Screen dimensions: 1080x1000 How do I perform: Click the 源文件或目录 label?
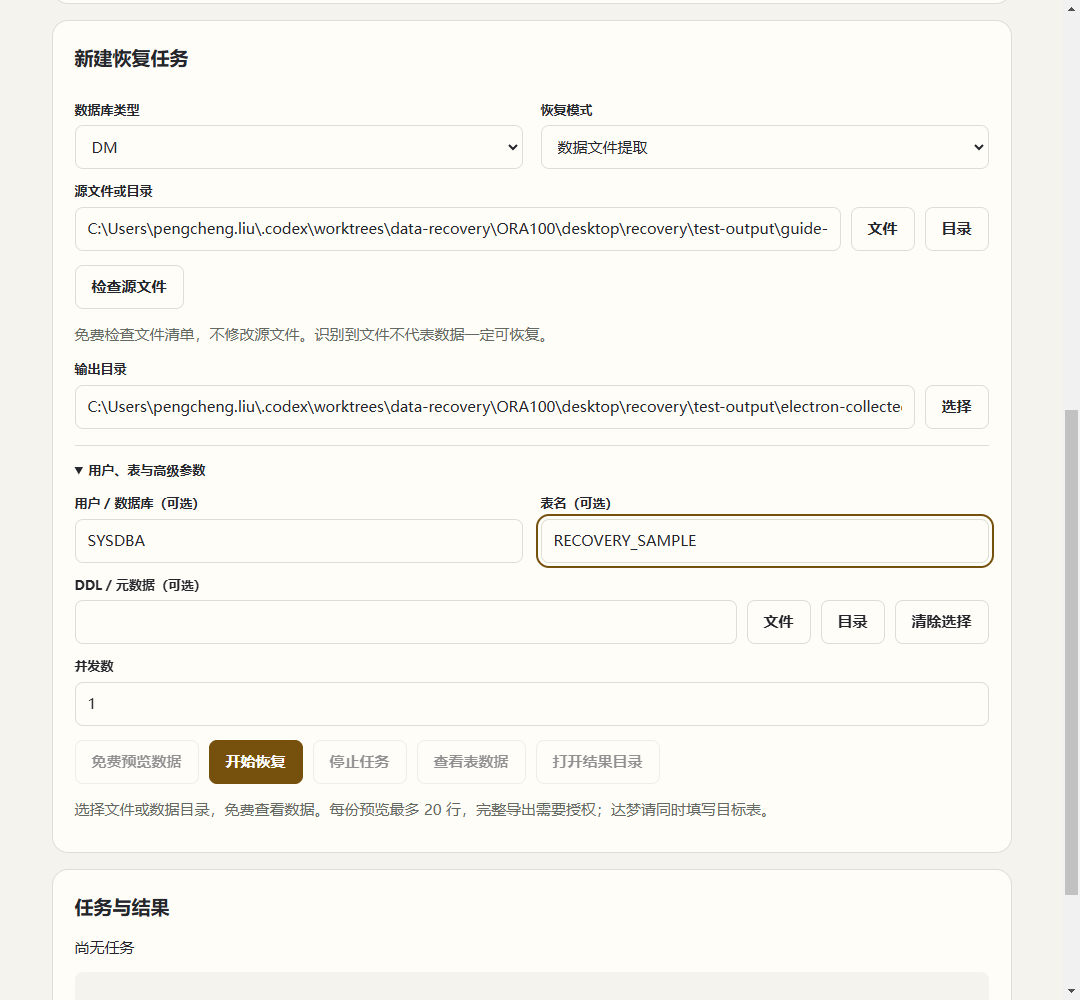tap(114, 191)
